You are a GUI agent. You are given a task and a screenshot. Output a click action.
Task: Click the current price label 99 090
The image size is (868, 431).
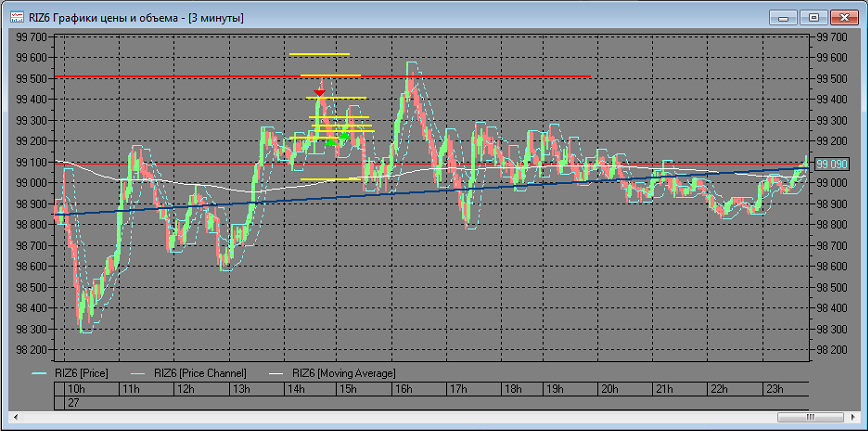[831, 163]
